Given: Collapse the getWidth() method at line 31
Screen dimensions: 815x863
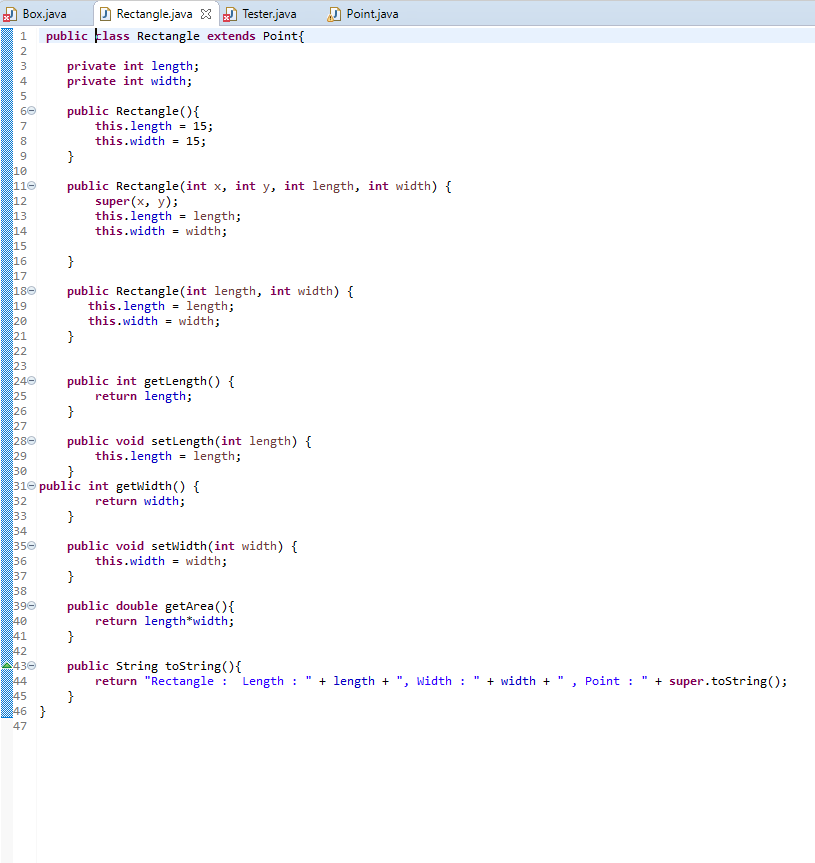Looking at the screenshot, I should 32,485.
